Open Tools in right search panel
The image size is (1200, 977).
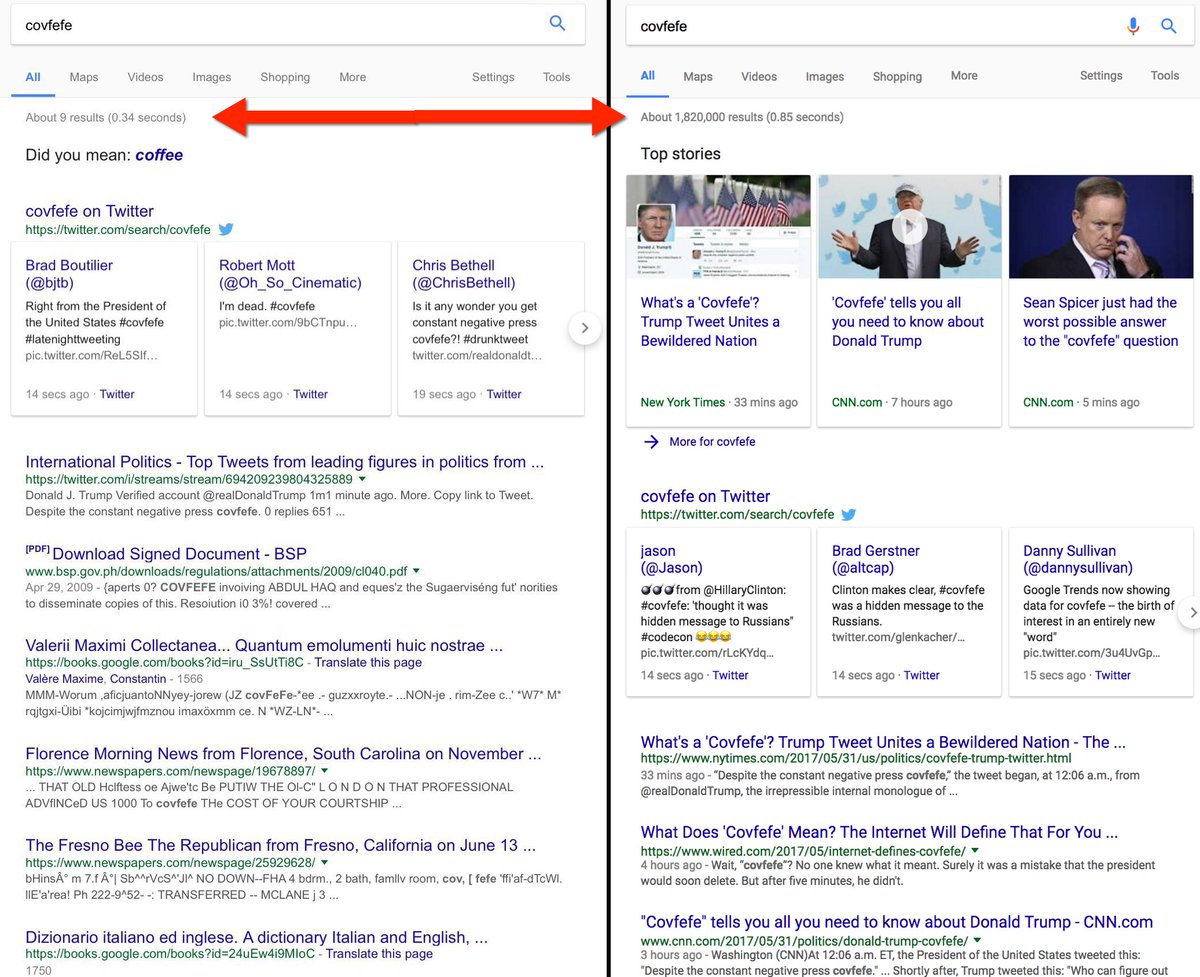[x=1165, y=75]
